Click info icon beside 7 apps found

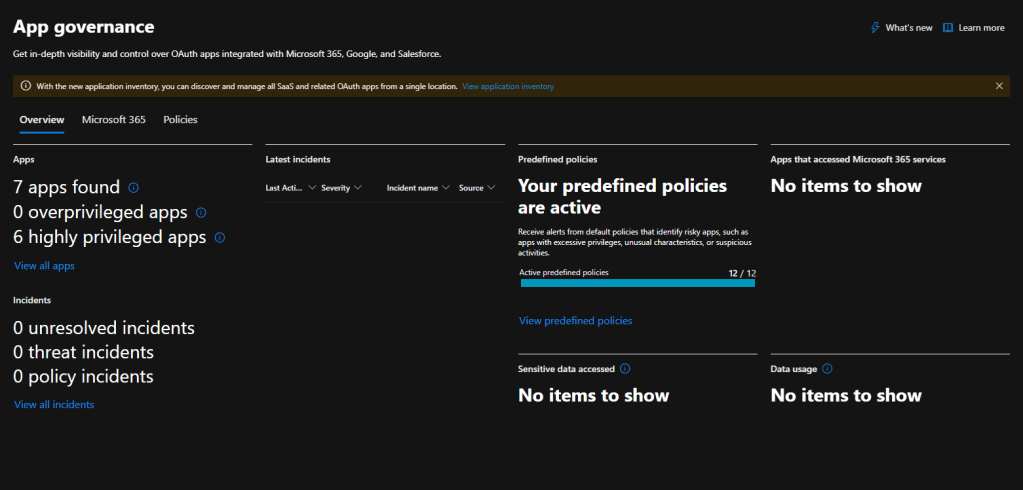(134, 187)
